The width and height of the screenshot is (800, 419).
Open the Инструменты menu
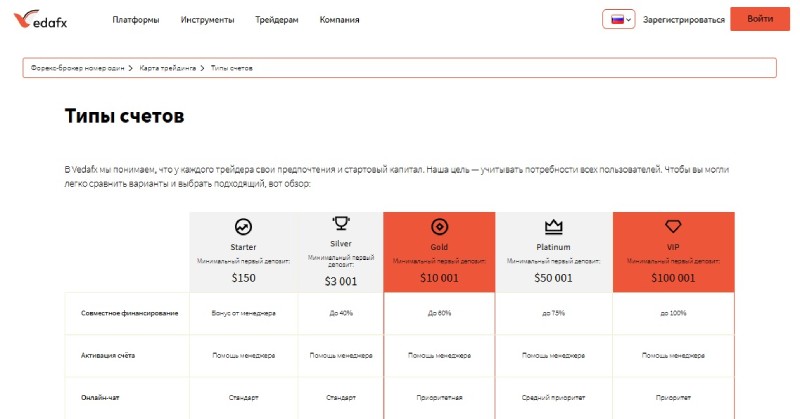tap(207, 20)
